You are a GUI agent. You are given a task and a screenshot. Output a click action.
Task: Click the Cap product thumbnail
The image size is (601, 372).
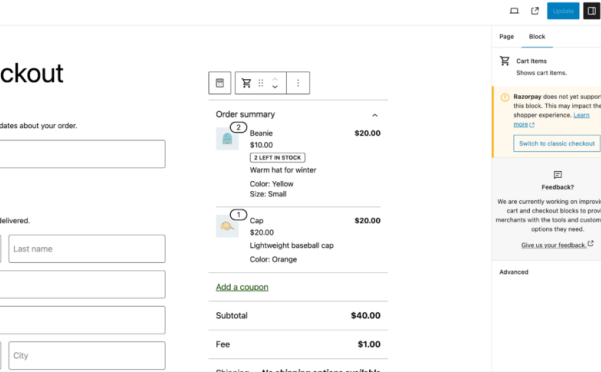tap(227, 226)
